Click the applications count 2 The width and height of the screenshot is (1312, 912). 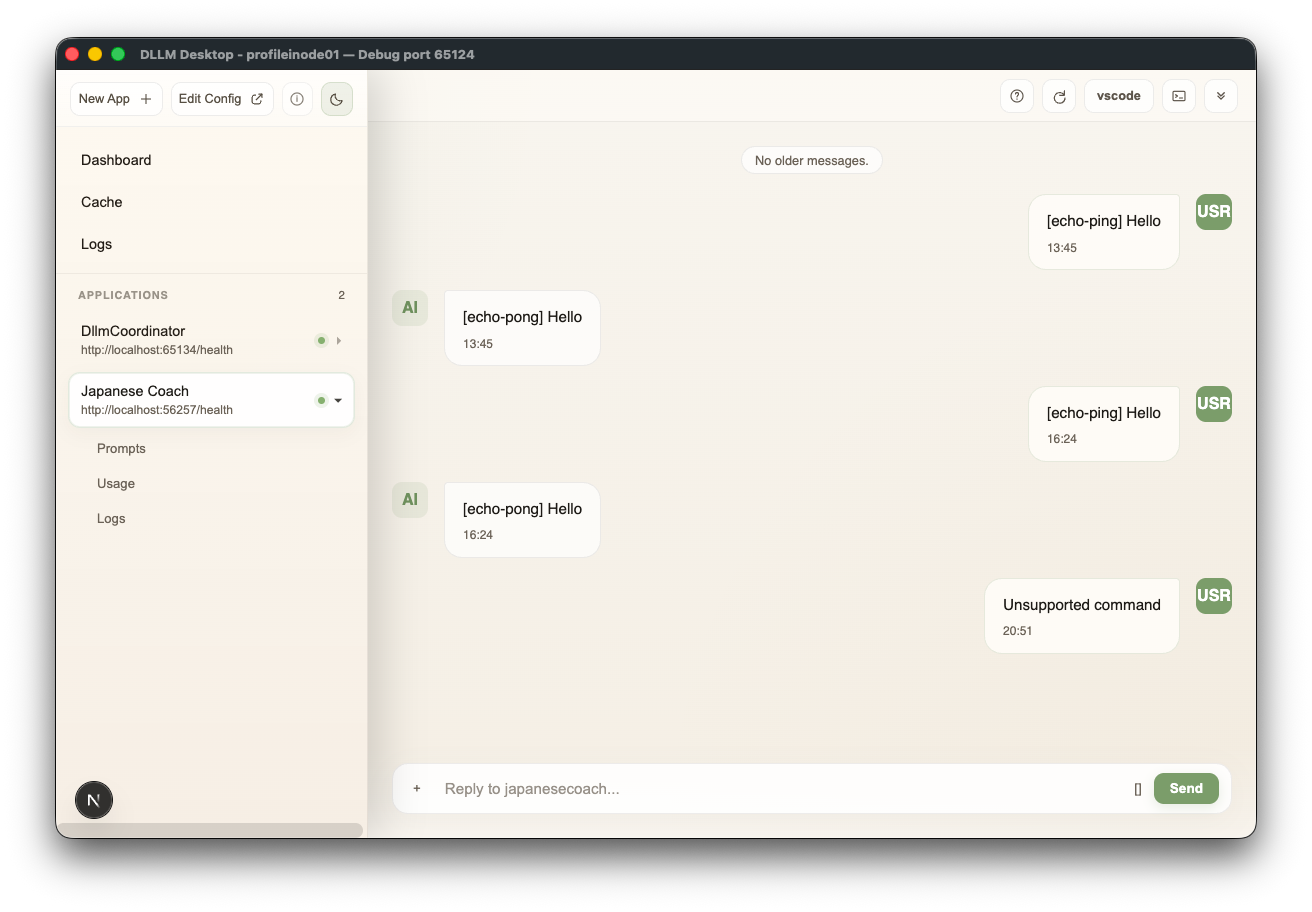coord(341,295)
